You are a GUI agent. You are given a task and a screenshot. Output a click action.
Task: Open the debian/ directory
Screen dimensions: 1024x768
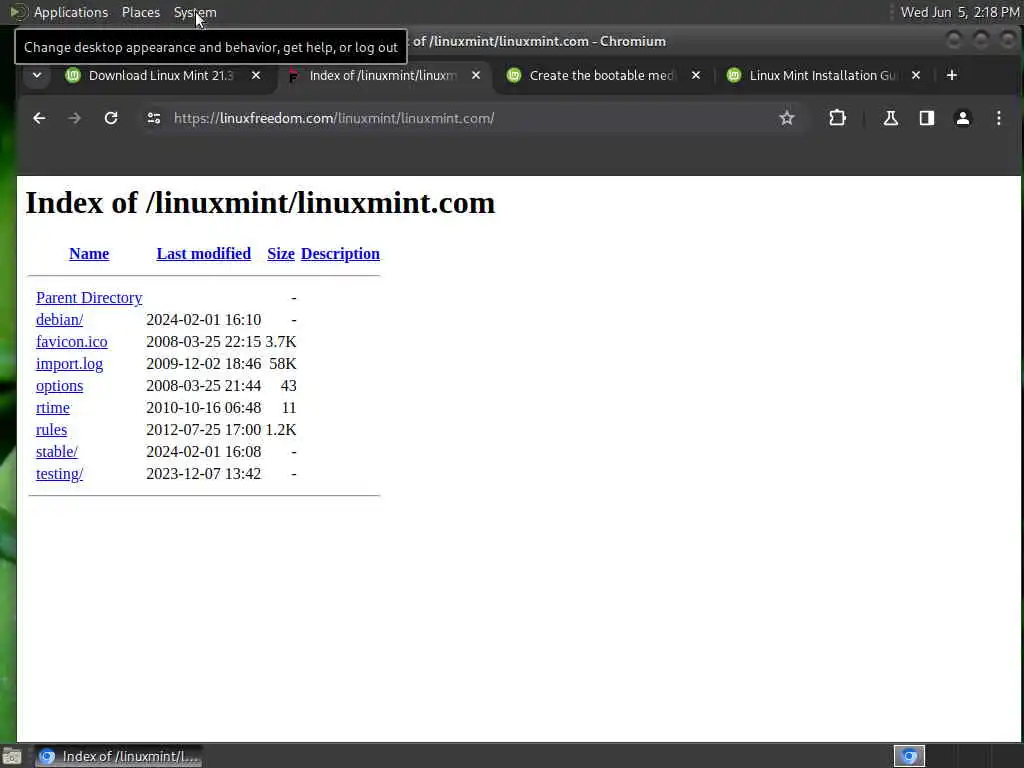[59, 319]
